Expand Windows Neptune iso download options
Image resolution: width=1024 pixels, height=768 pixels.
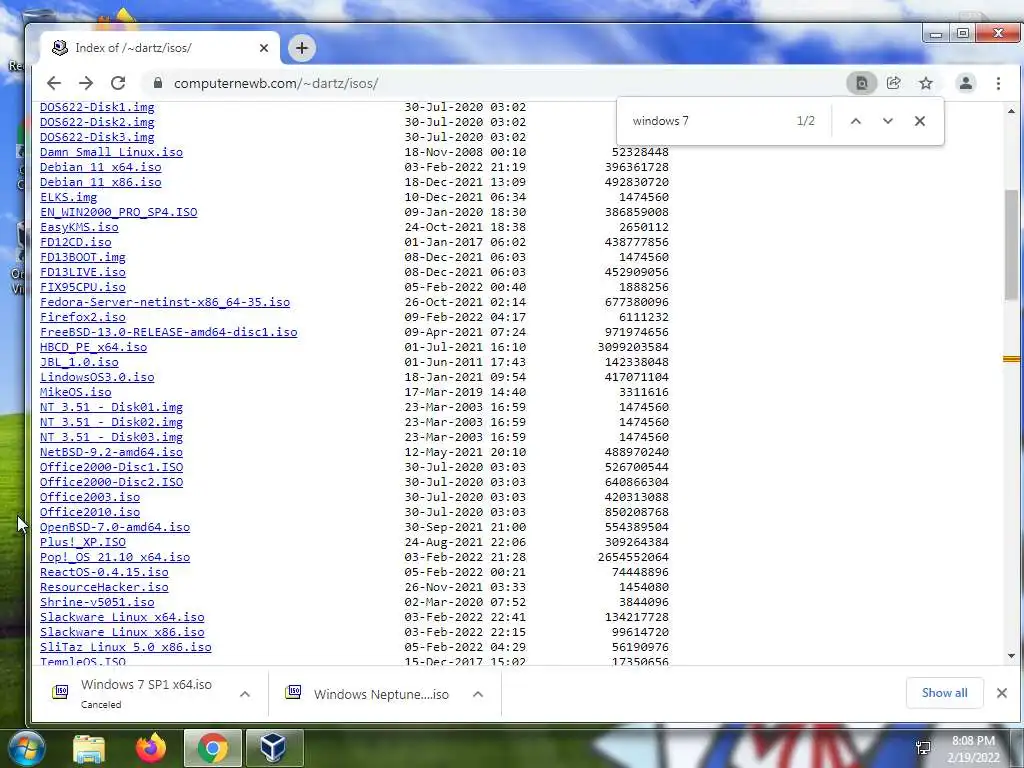[478, 694]
